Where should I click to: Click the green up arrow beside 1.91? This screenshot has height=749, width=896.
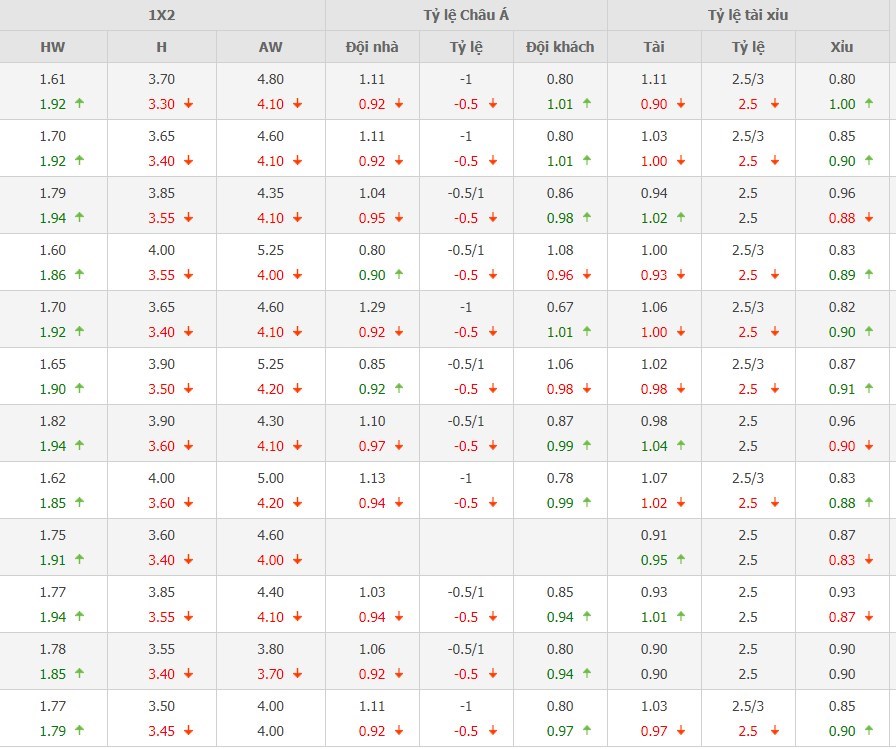click(78, 560)
